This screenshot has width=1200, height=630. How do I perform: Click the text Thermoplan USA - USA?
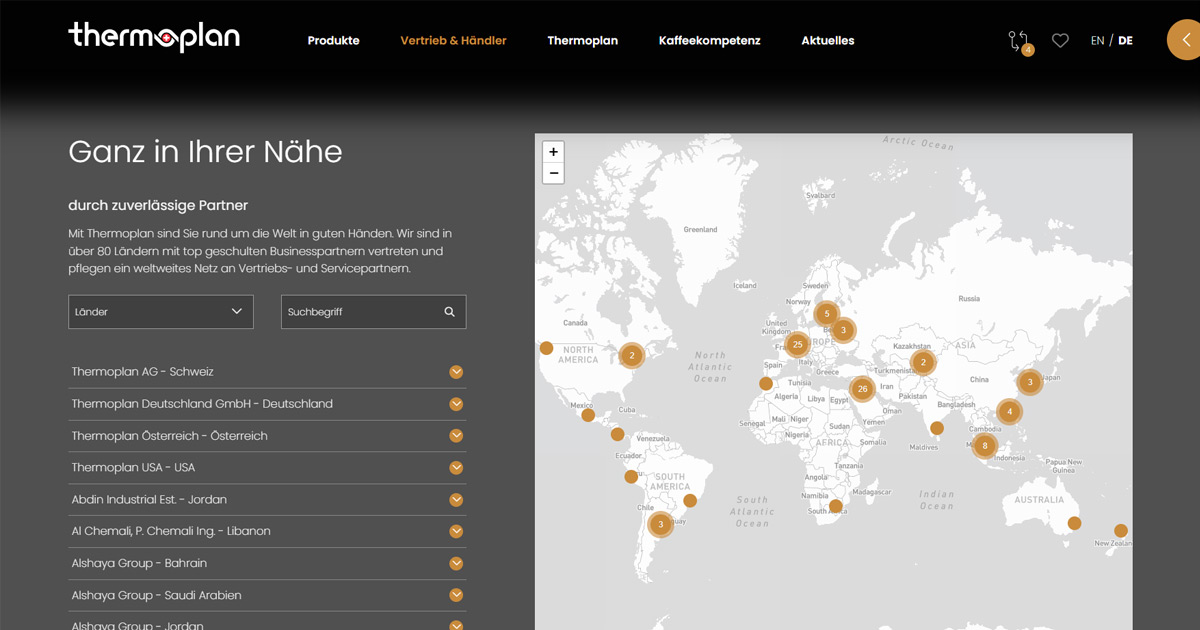(133, 467)
